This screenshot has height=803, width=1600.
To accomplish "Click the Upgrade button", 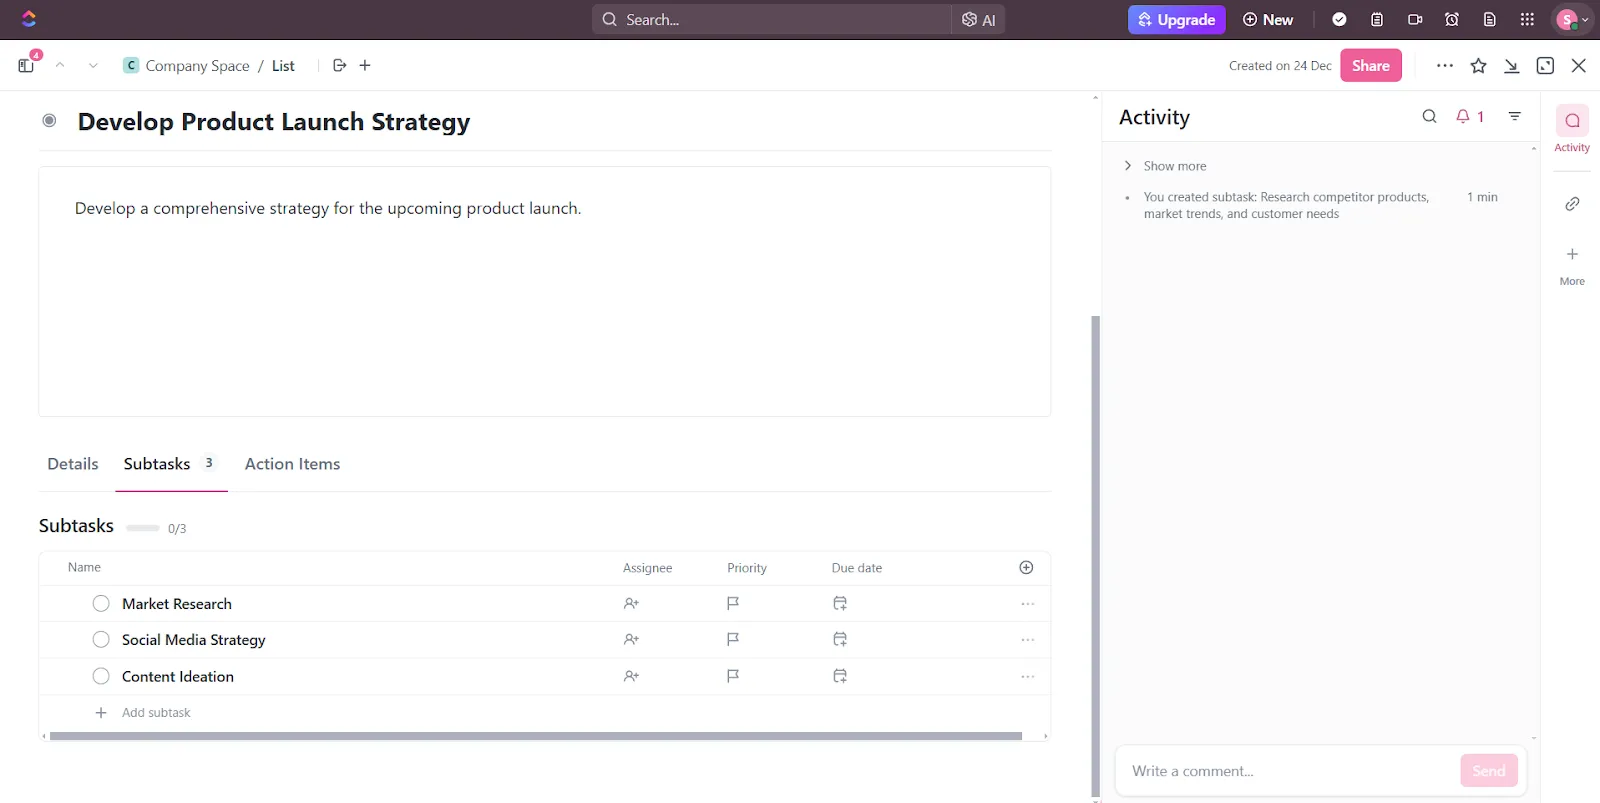I will pos(1176,19).
